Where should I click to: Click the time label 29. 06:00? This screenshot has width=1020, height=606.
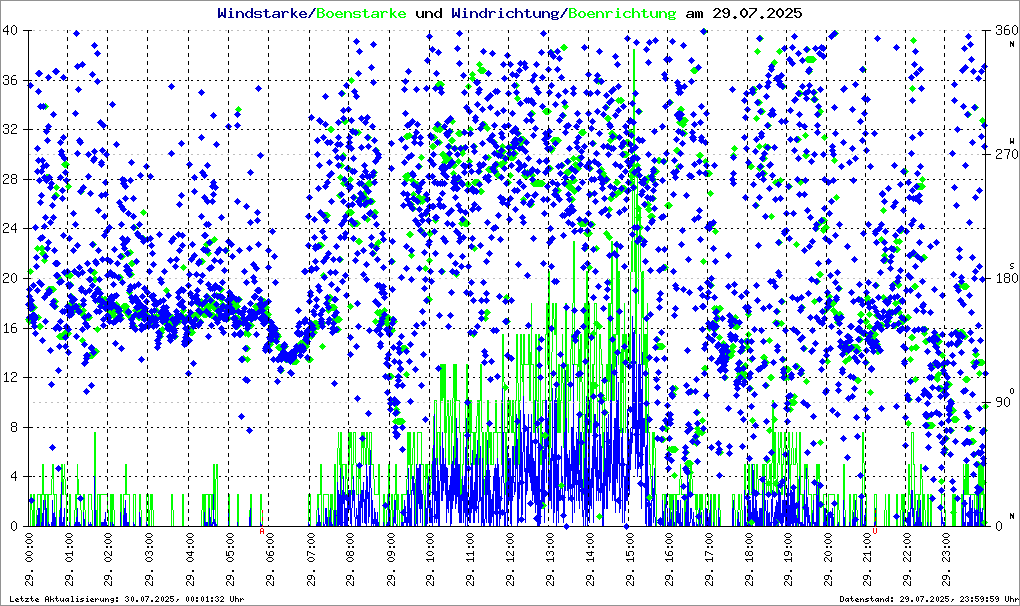pos(270,560)
